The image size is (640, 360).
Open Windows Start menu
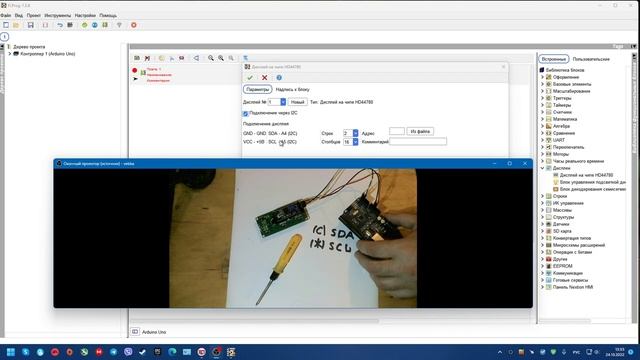[x=11, y=352]
